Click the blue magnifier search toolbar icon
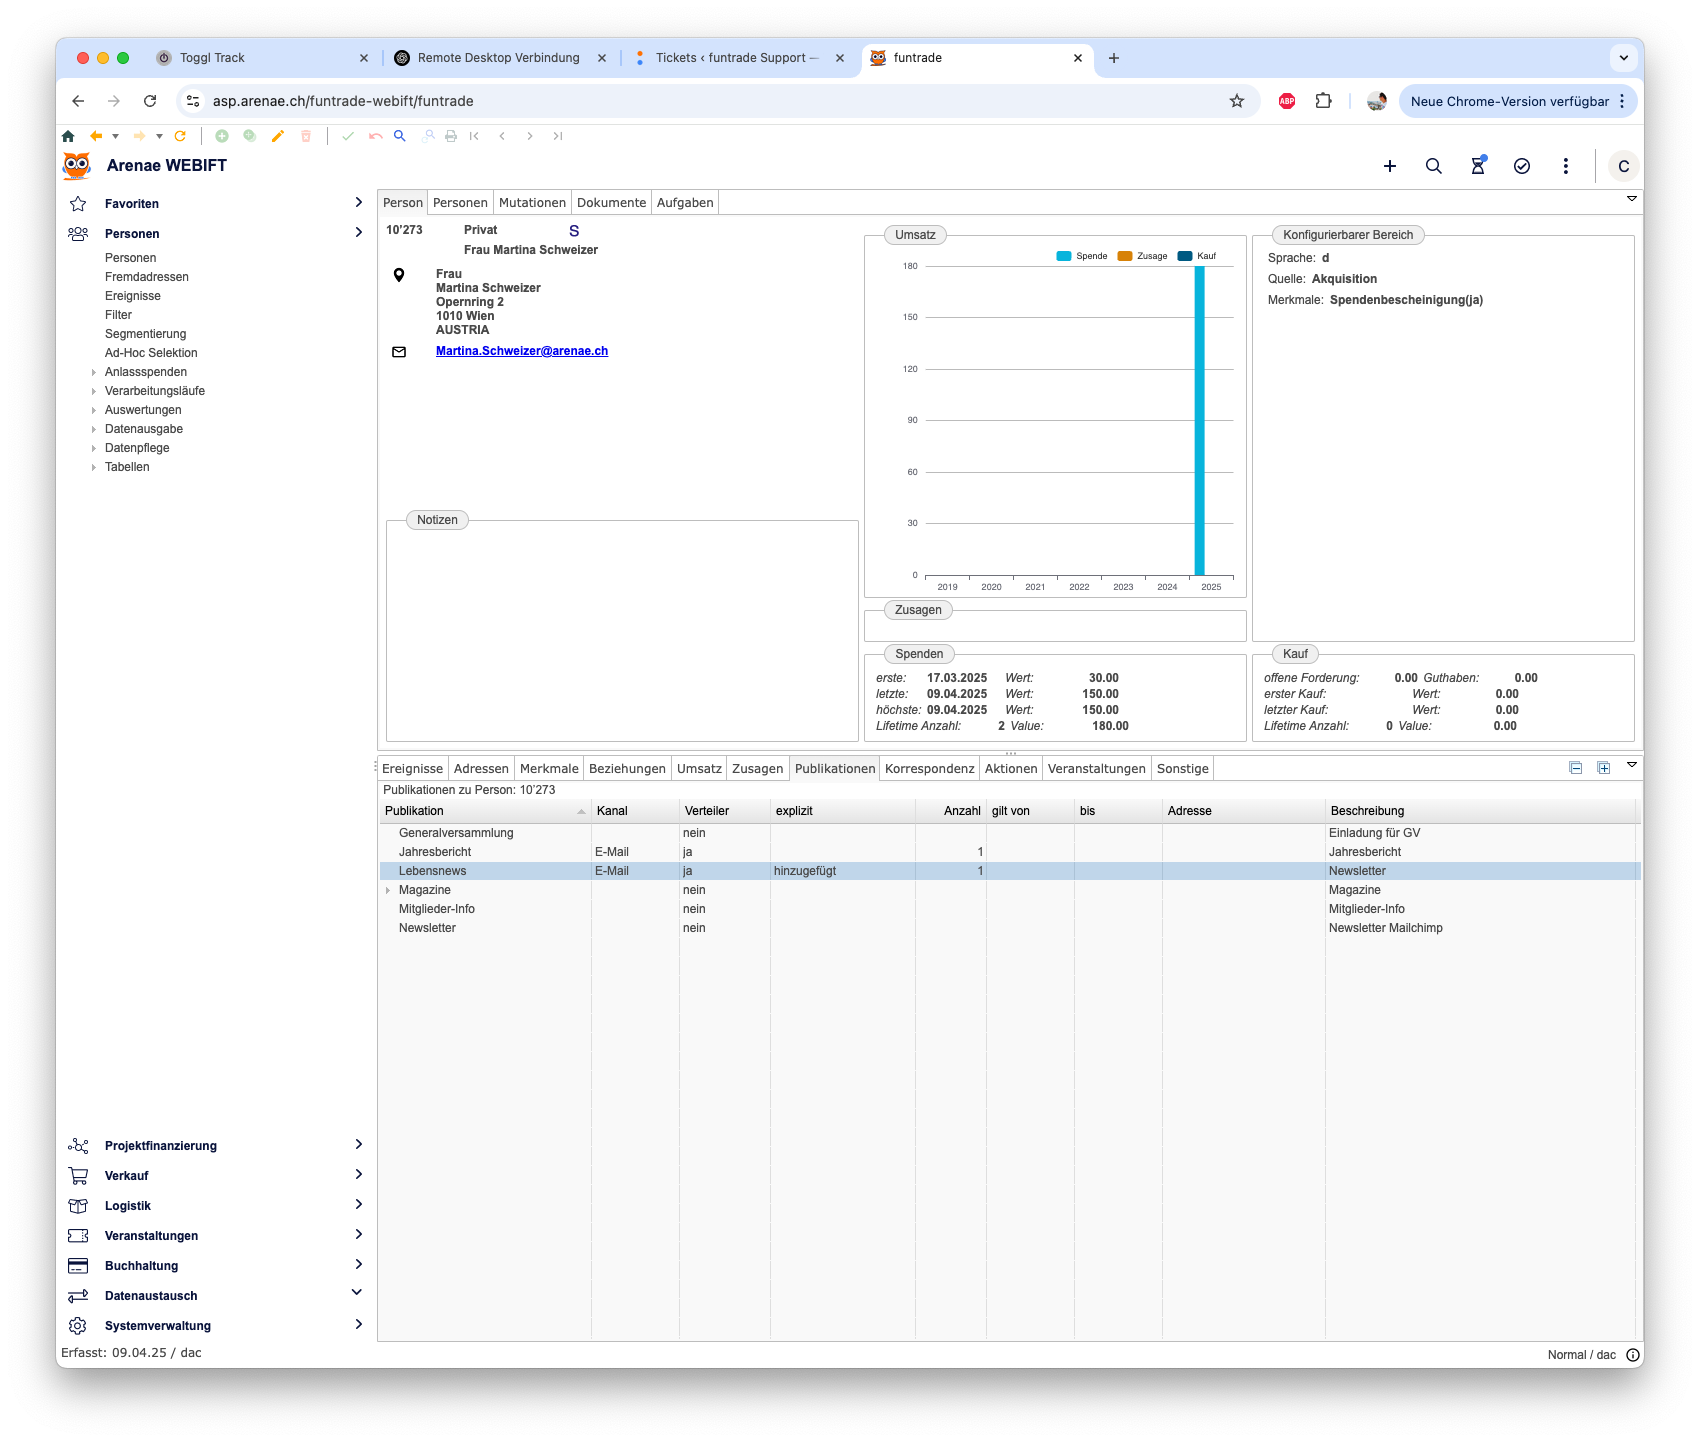The height and width of the screenshot is (1442, 1700). [399, 136]
